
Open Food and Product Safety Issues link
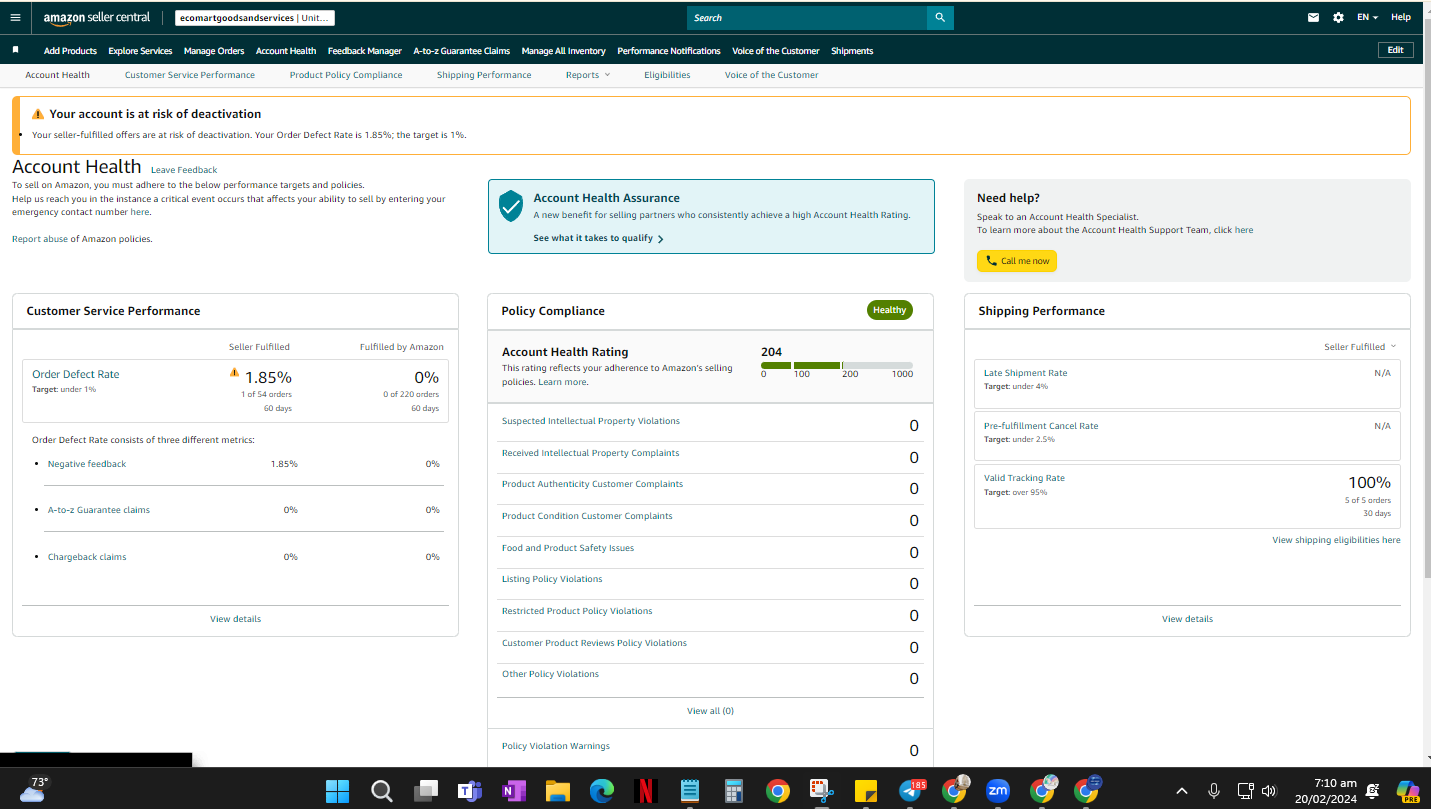click(568, 548)
